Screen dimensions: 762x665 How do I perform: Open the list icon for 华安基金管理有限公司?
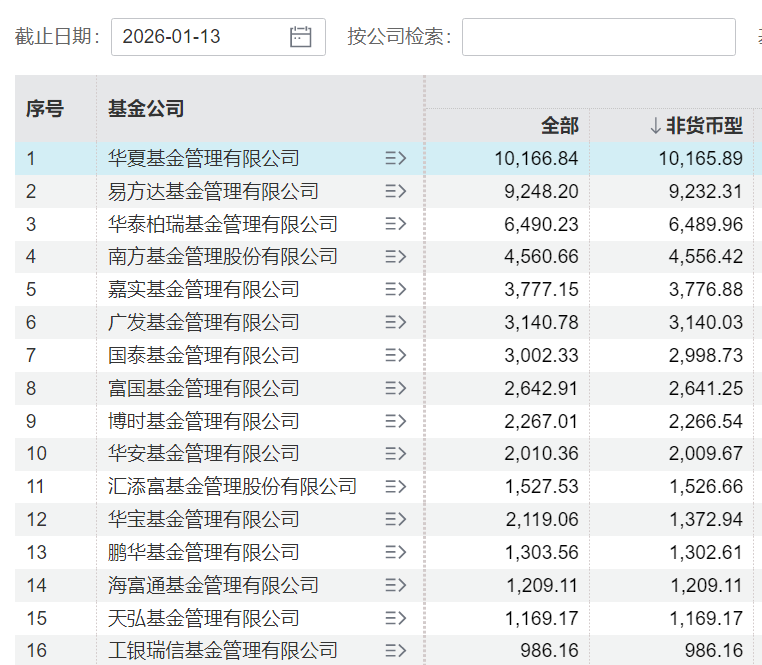(x=395, y=454)
